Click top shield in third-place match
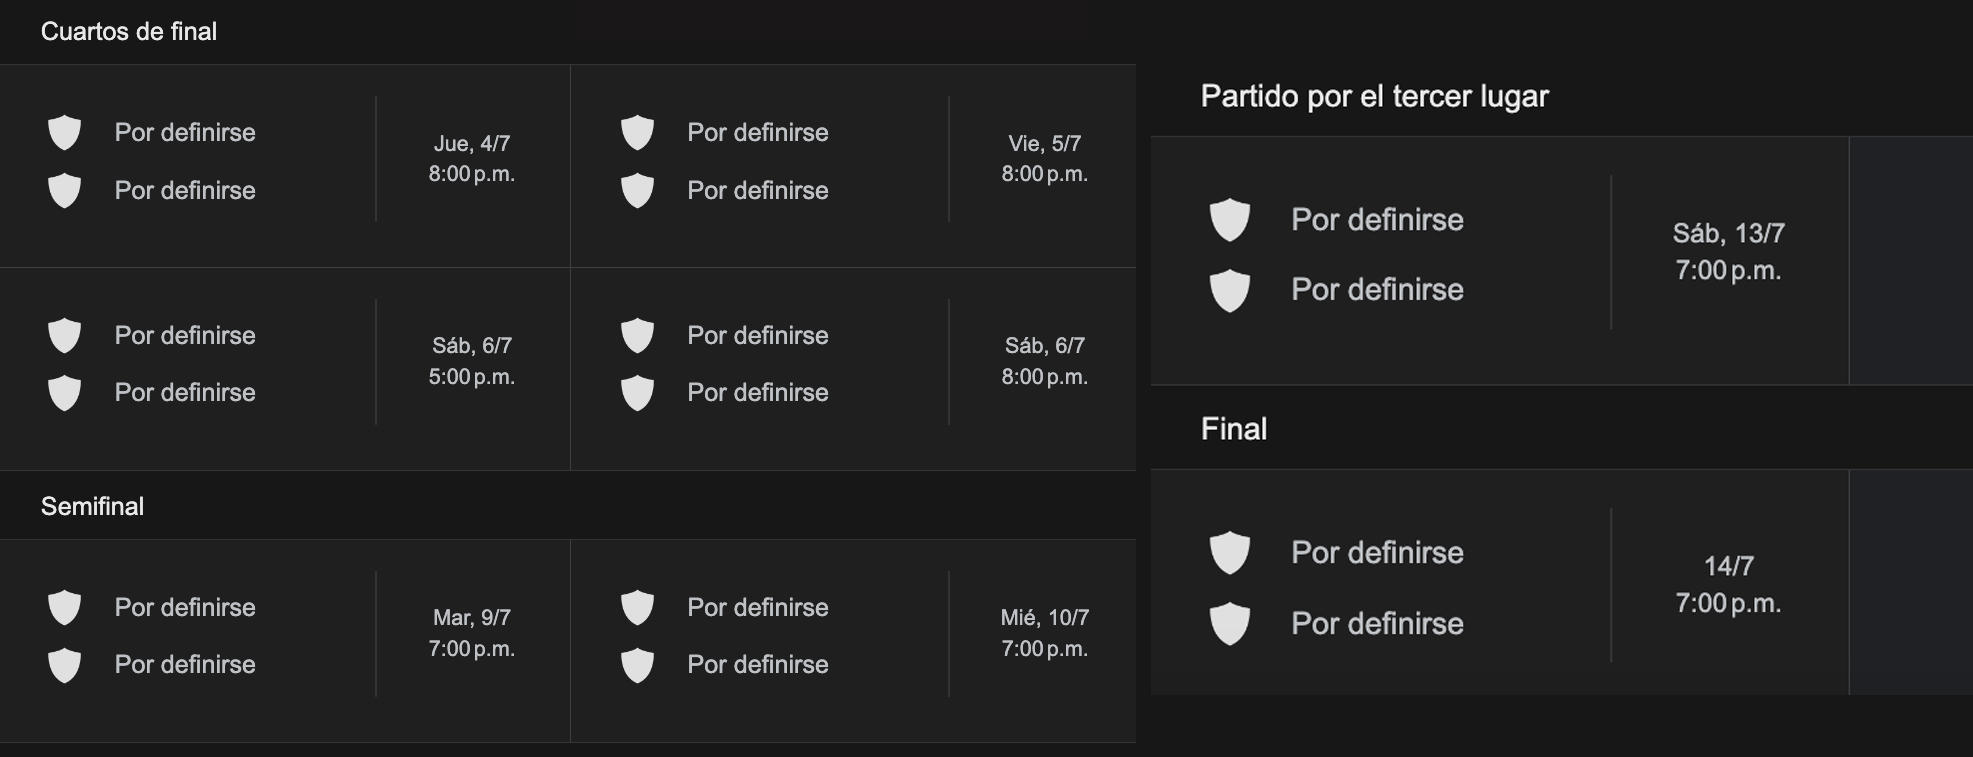 click(x=1229, y=220)
